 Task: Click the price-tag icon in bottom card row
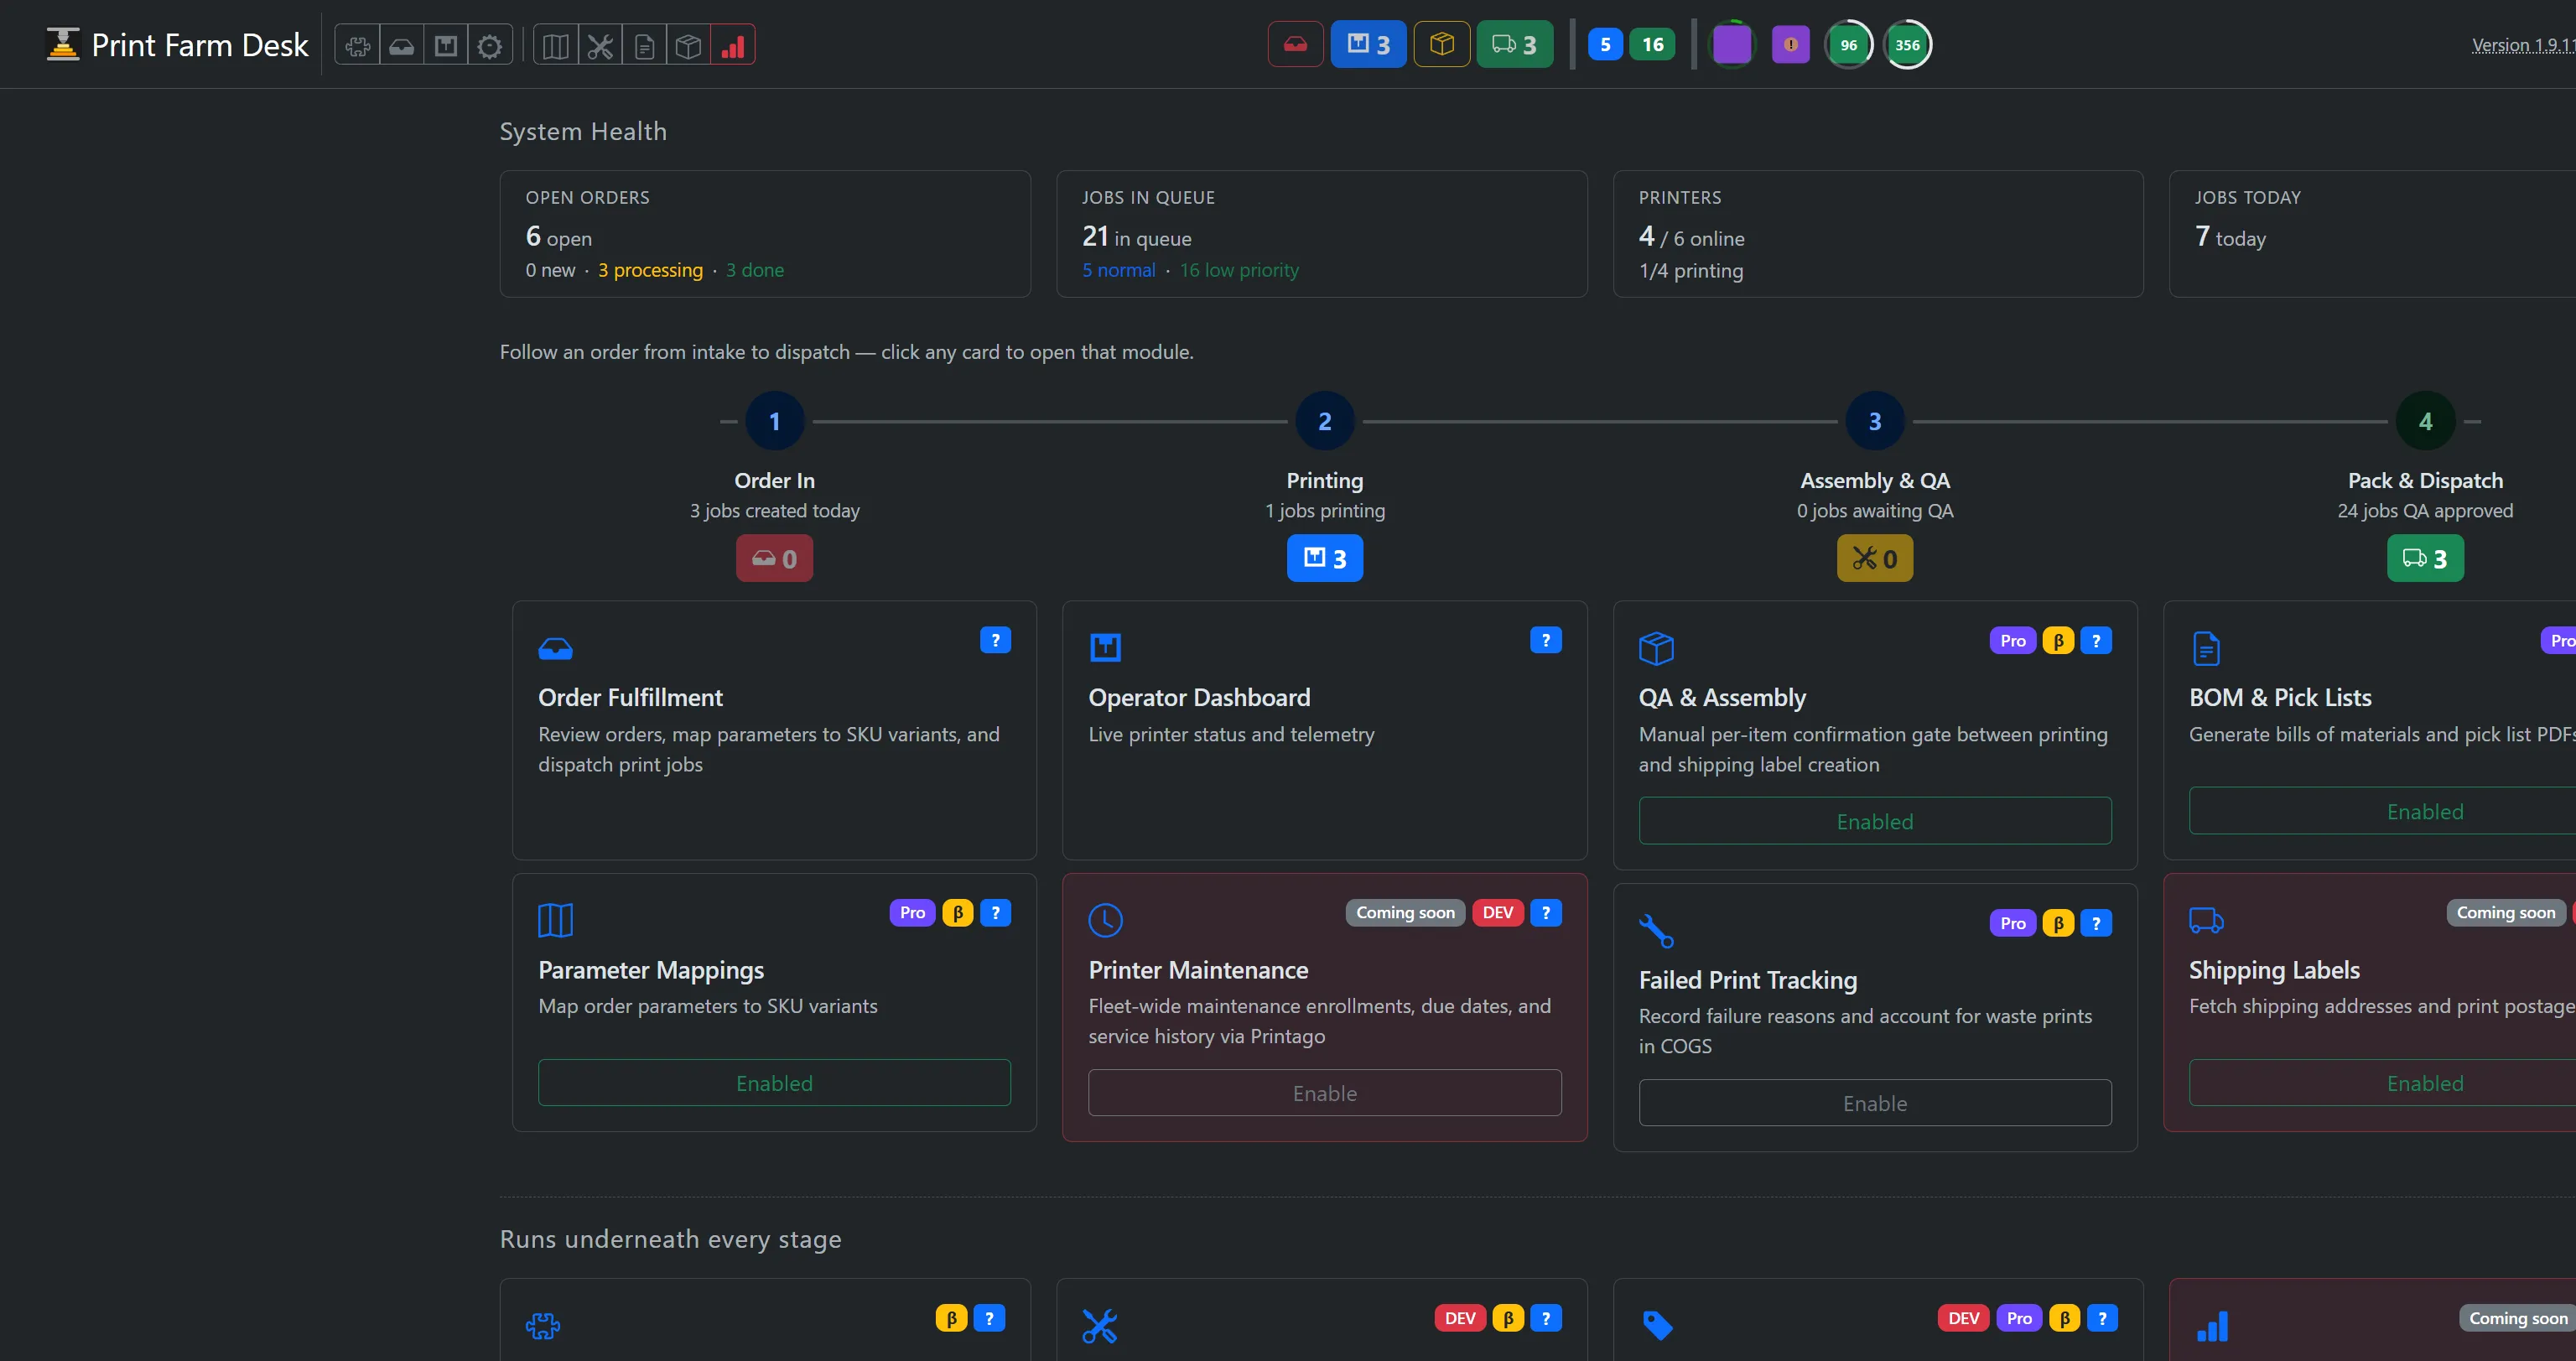[1657, 1326]
